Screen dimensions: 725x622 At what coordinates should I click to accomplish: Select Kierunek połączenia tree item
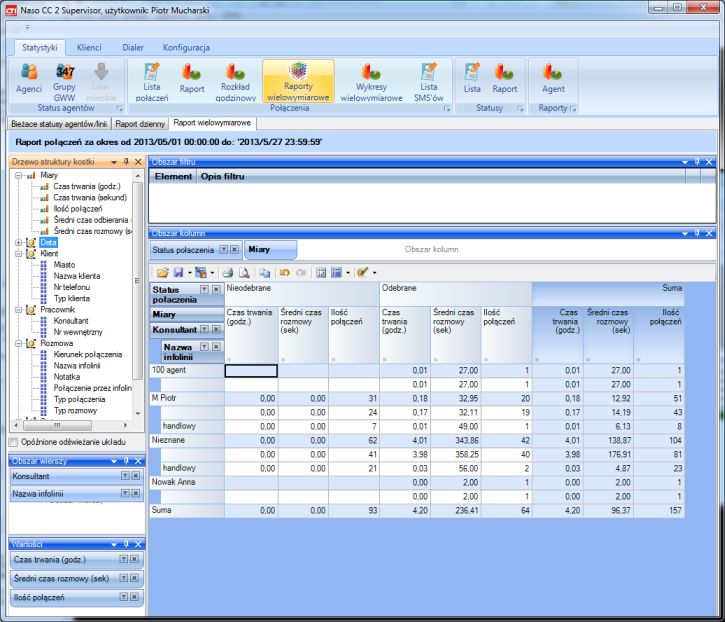coord(87,354)
